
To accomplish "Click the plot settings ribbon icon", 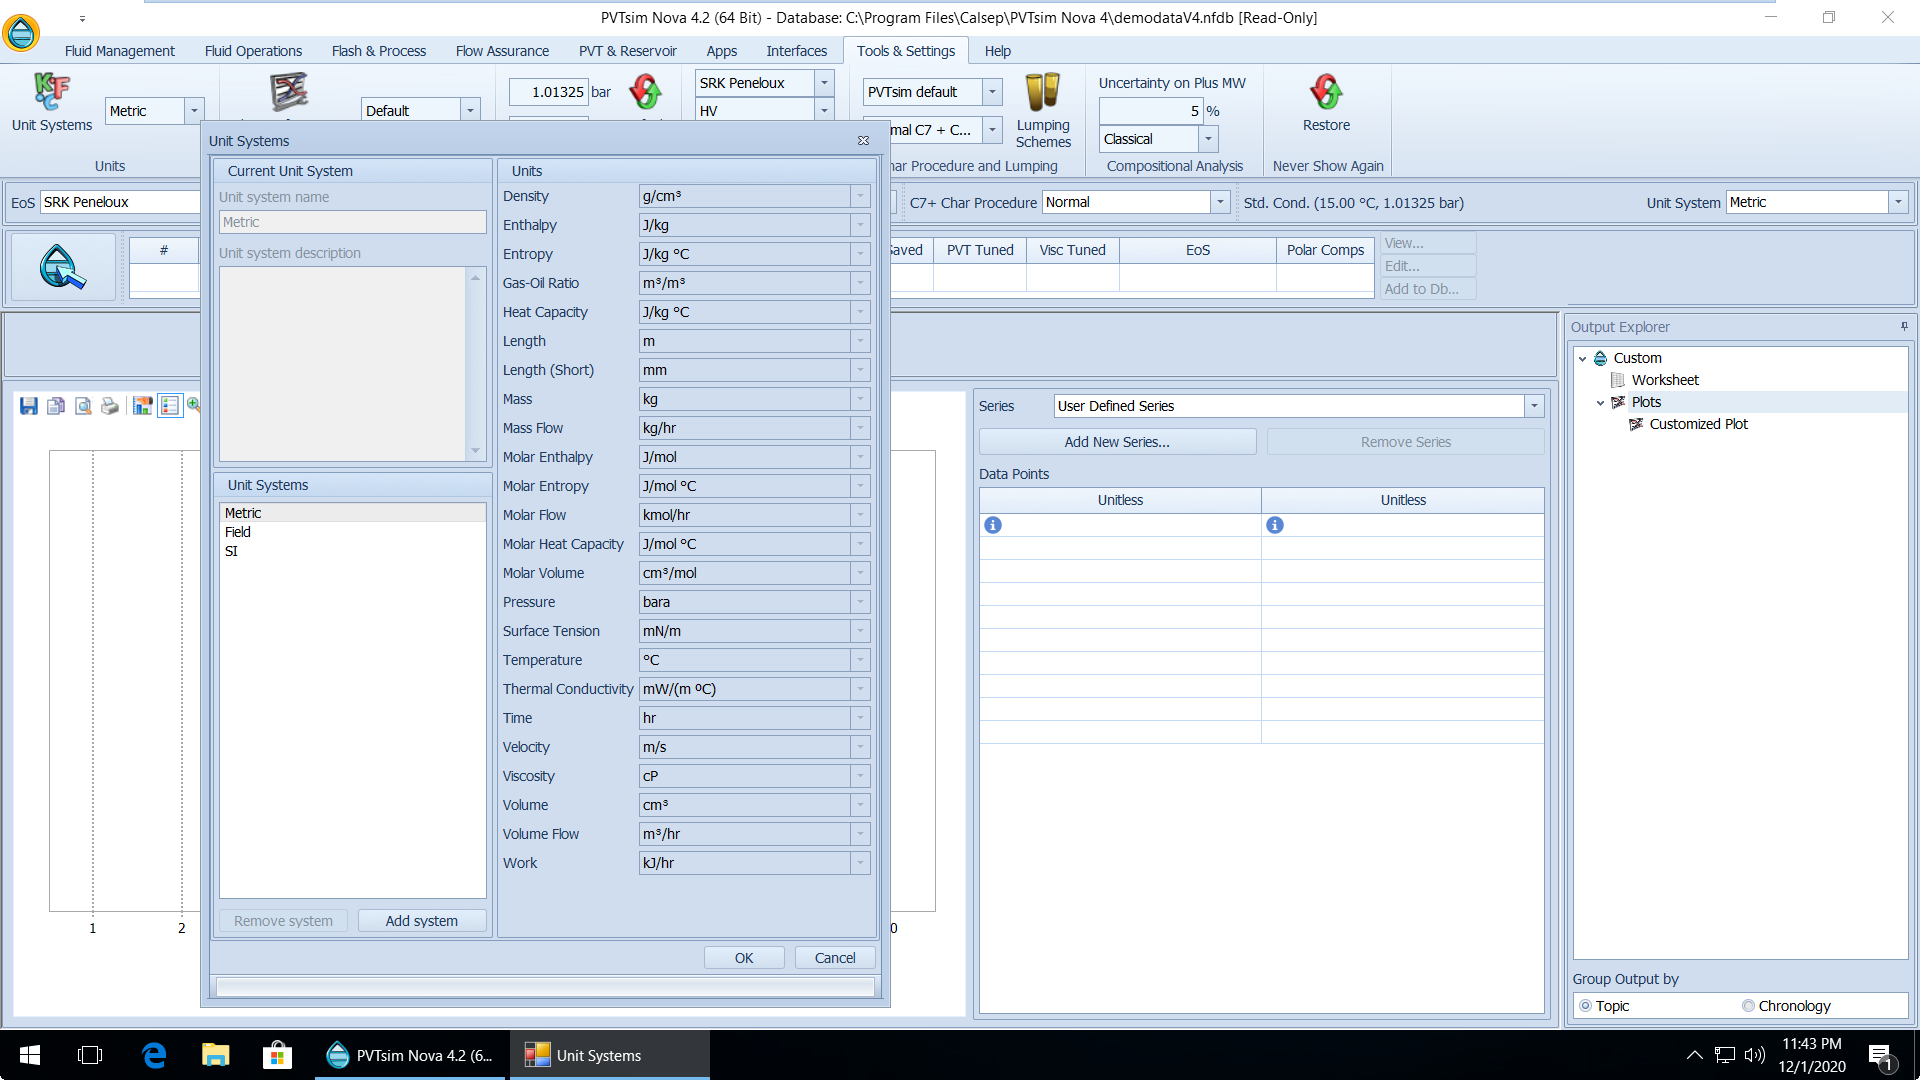I will 289,93.
